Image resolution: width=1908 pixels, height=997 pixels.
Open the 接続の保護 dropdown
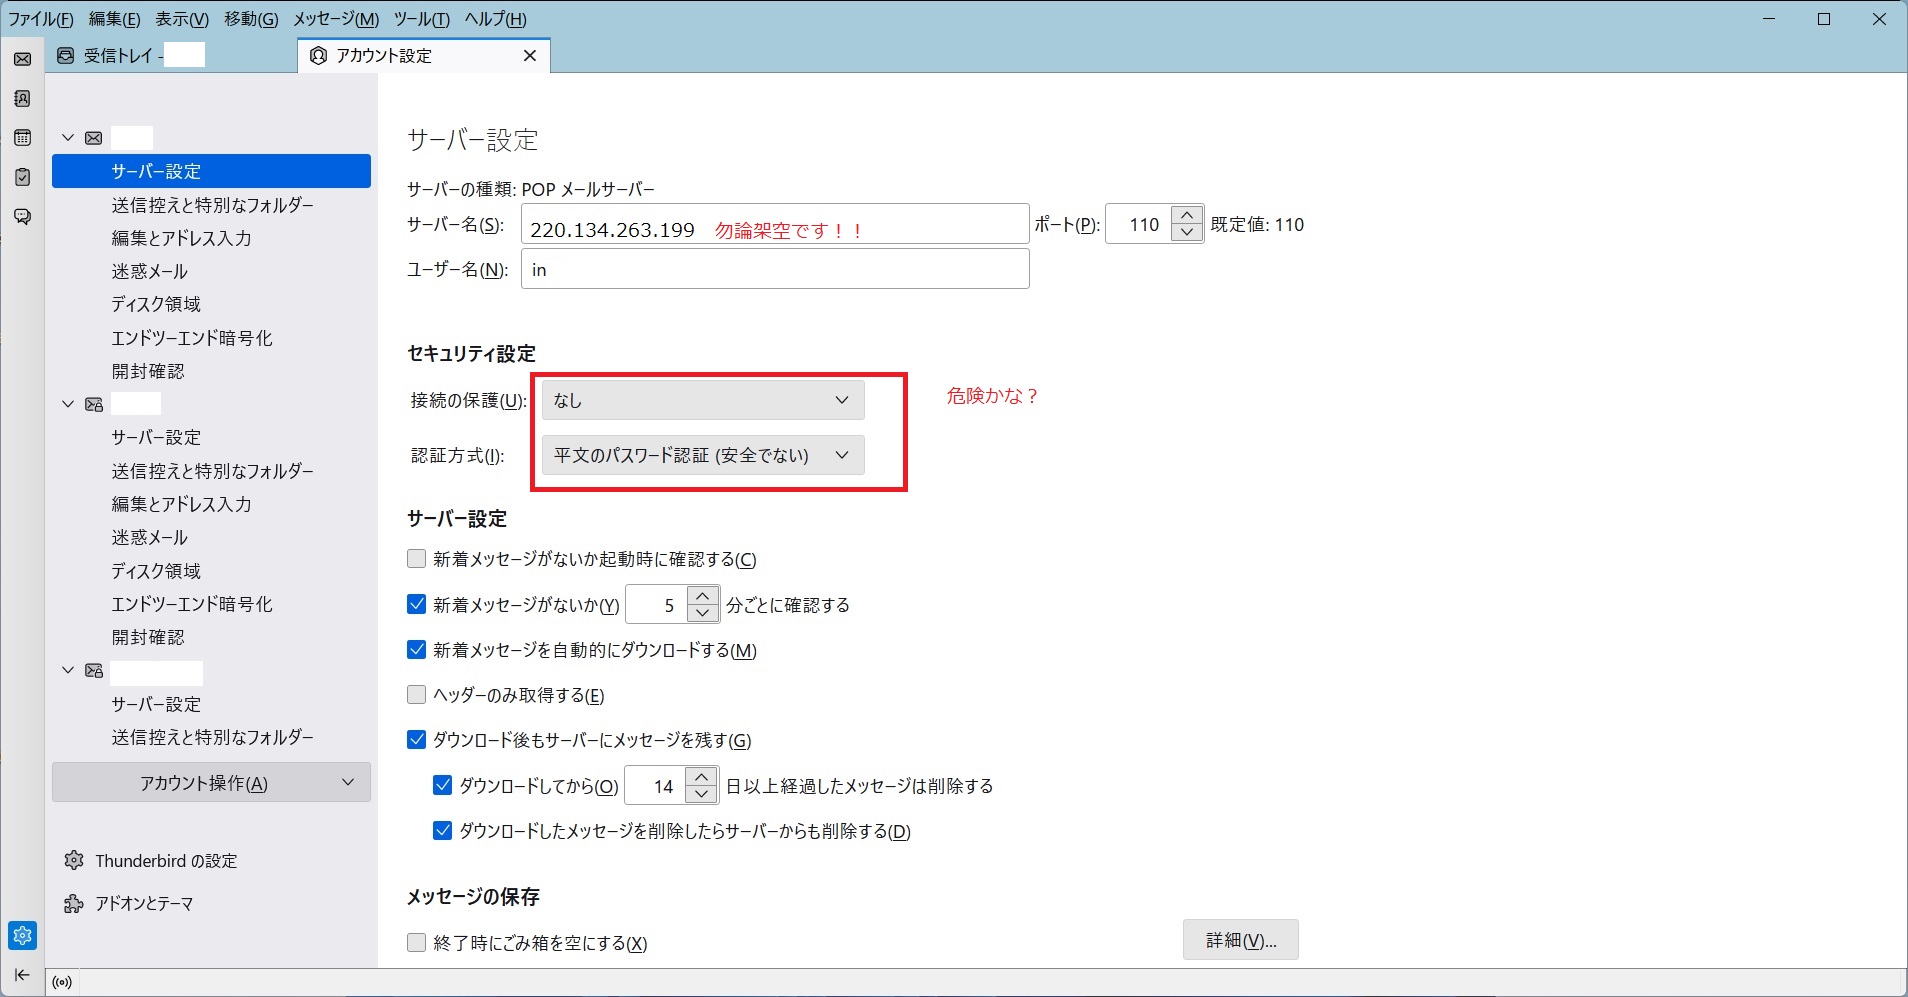(702, 400)
